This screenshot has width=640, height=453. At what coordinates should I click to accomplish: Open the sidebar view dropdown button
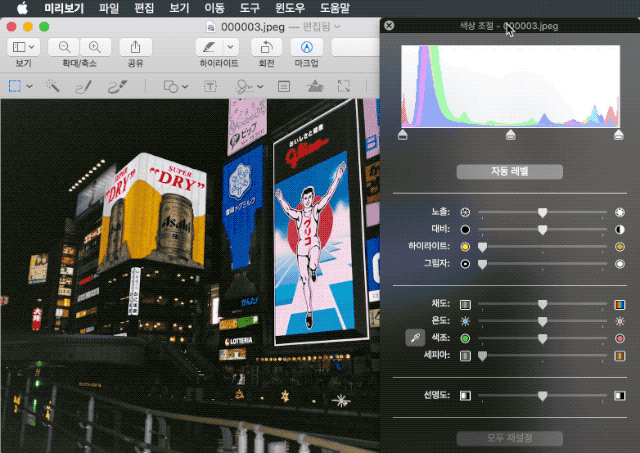[23, 47]
